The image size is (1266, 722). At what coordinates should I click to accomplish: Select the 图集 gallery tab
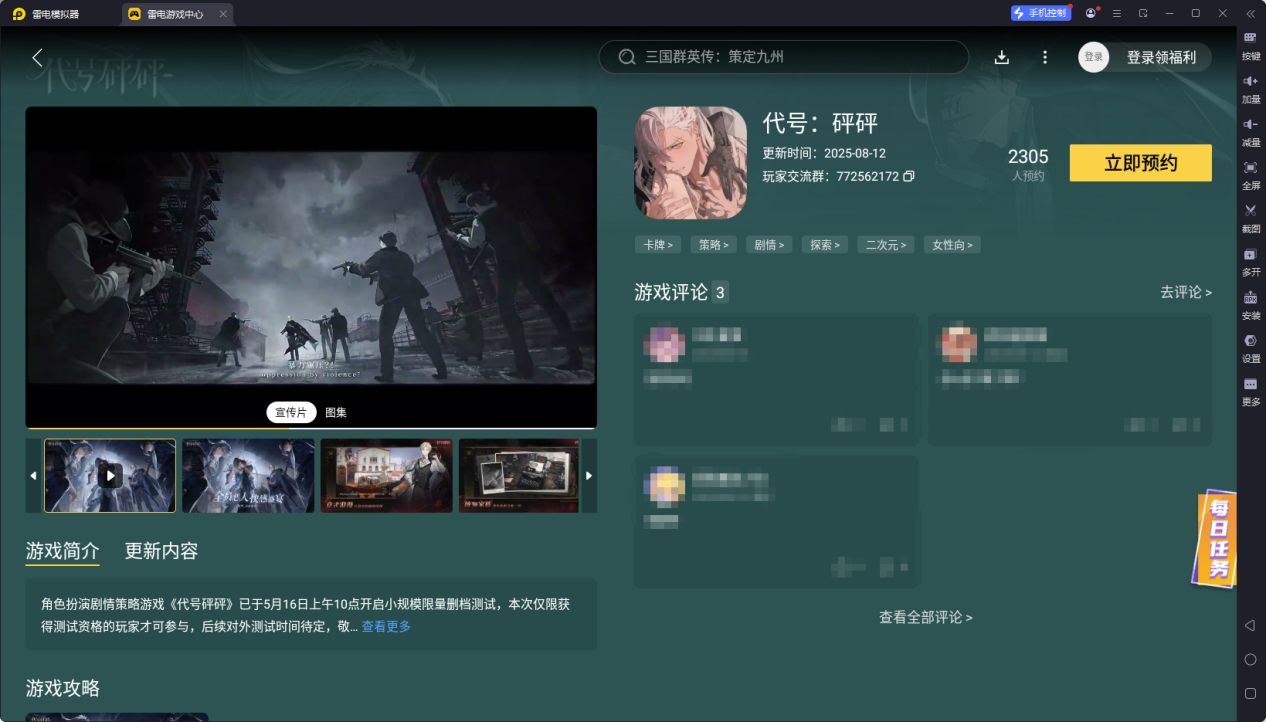point(336,412)
